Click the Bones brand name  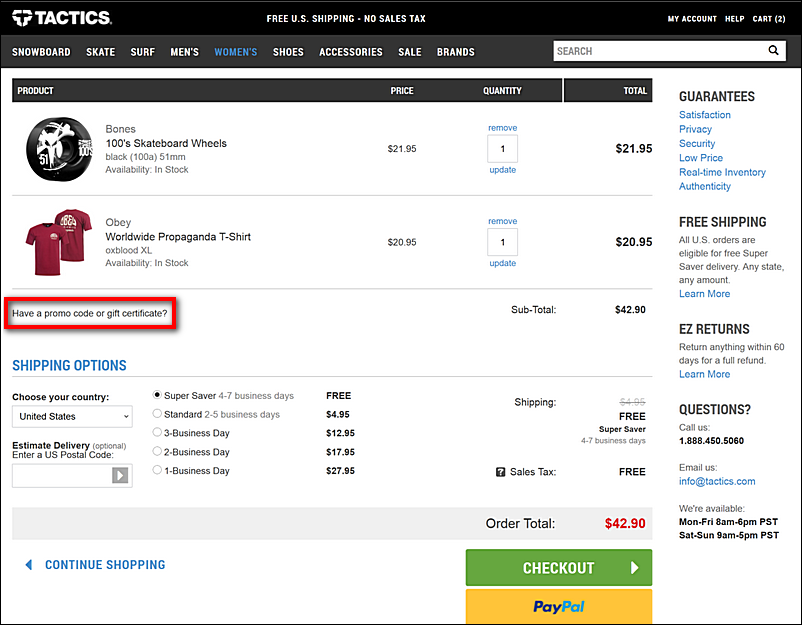(x=121, y=129)
